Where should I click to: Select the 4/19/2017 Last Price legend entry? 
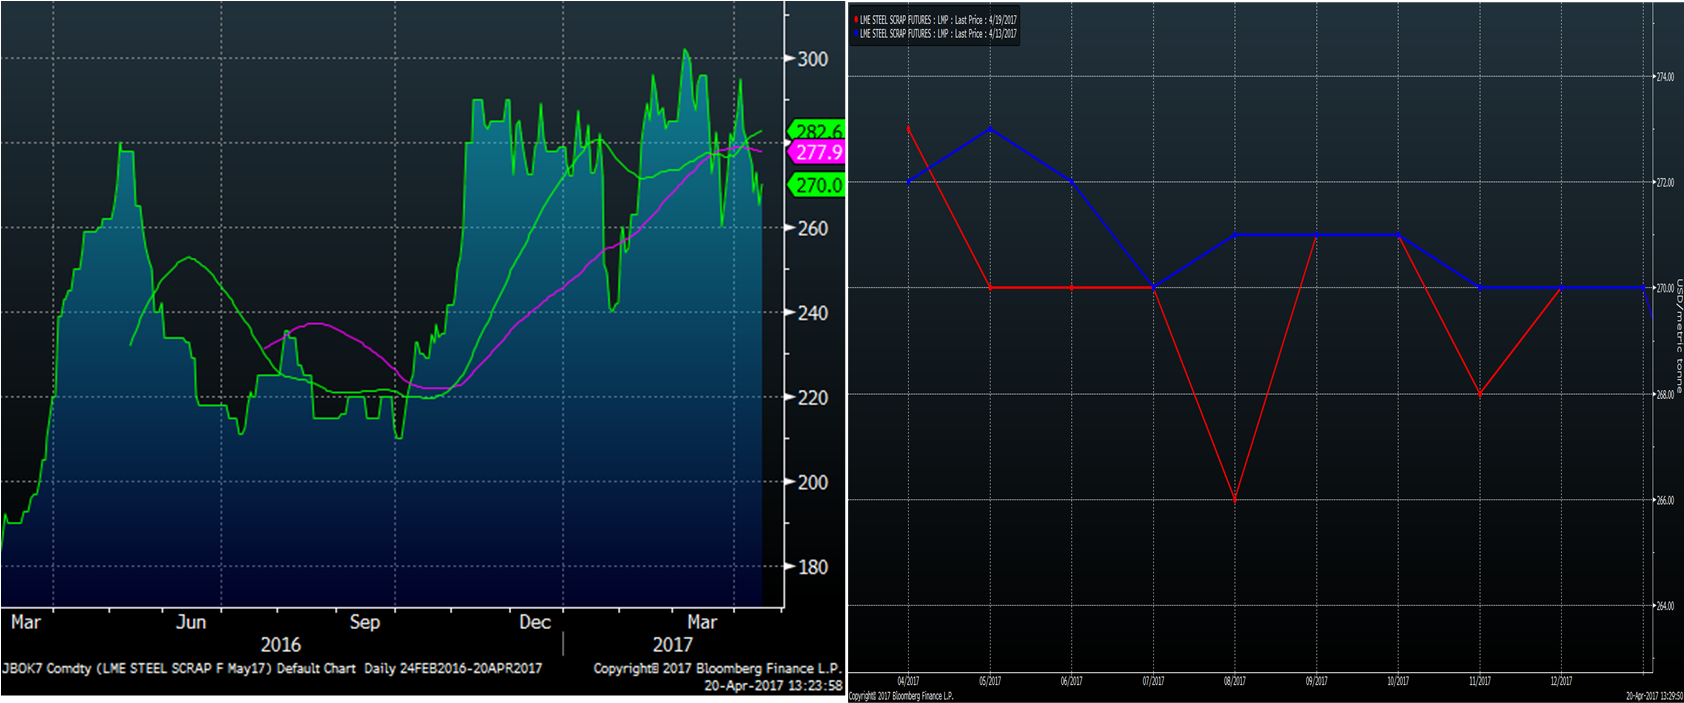point(937,20)
